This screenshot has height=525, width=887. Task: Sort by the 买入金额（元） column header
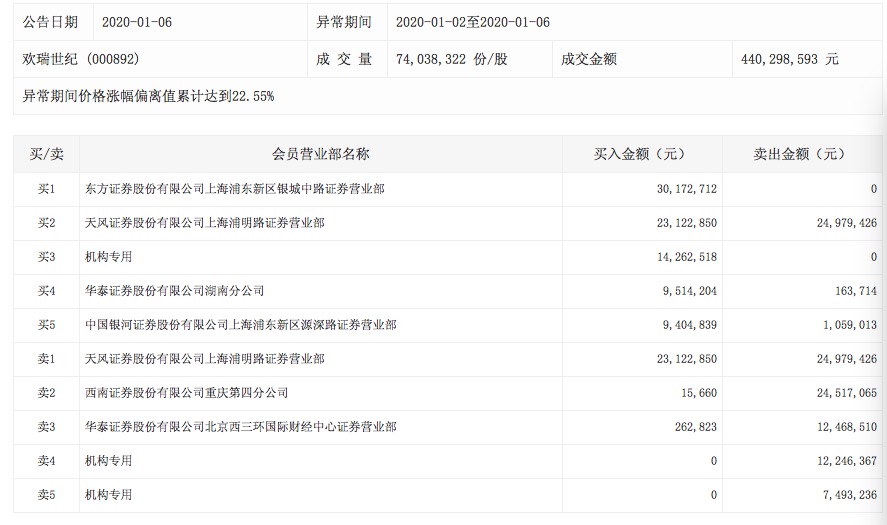[638, 154]
